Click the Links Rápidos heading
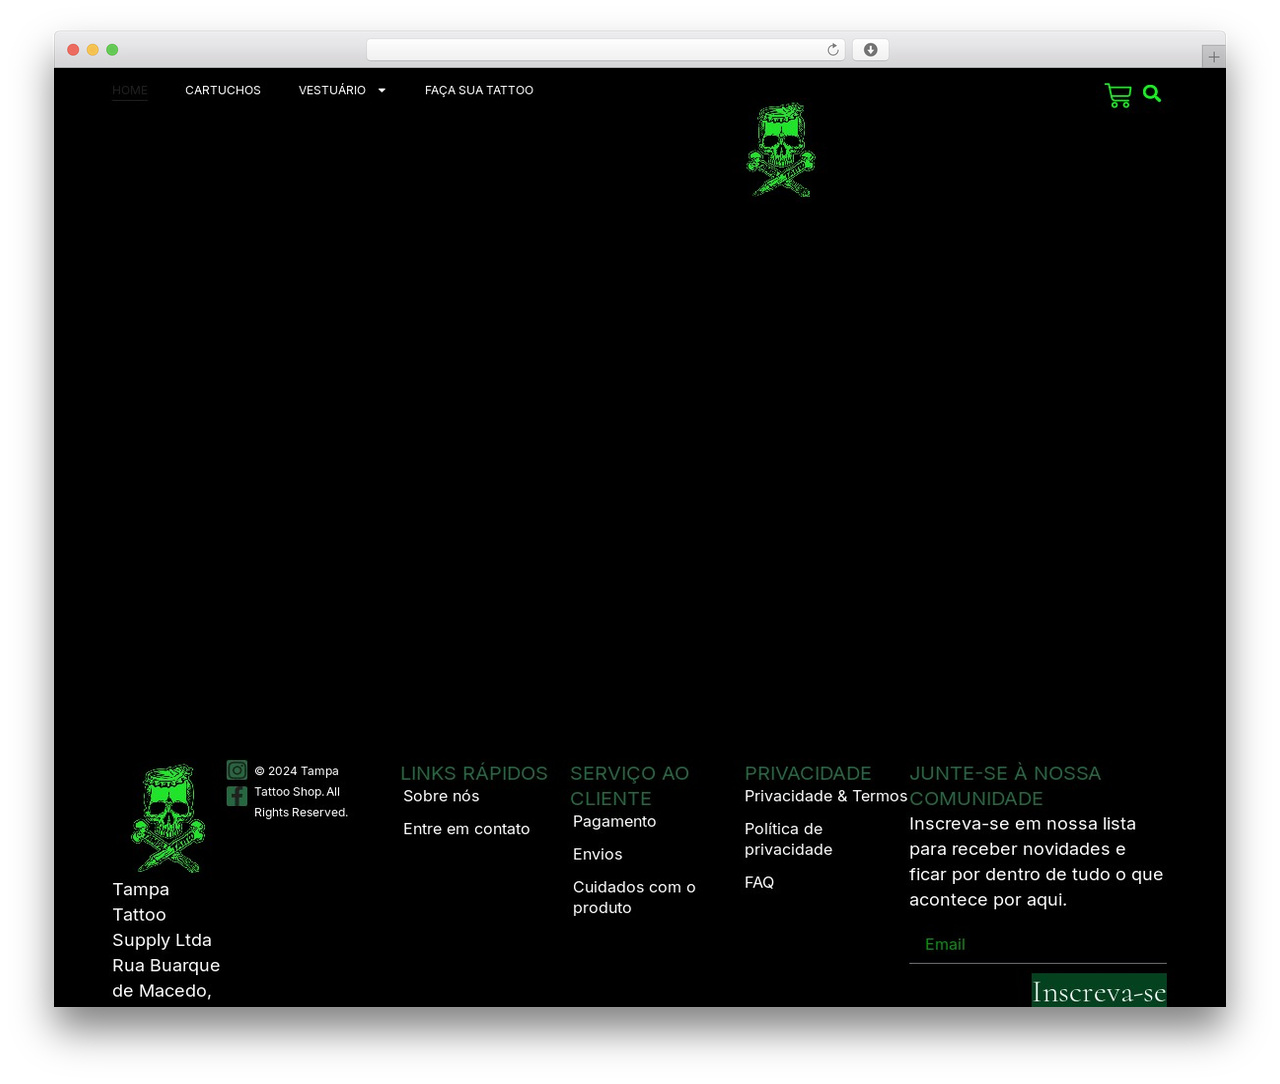 (x=474, y=773)
